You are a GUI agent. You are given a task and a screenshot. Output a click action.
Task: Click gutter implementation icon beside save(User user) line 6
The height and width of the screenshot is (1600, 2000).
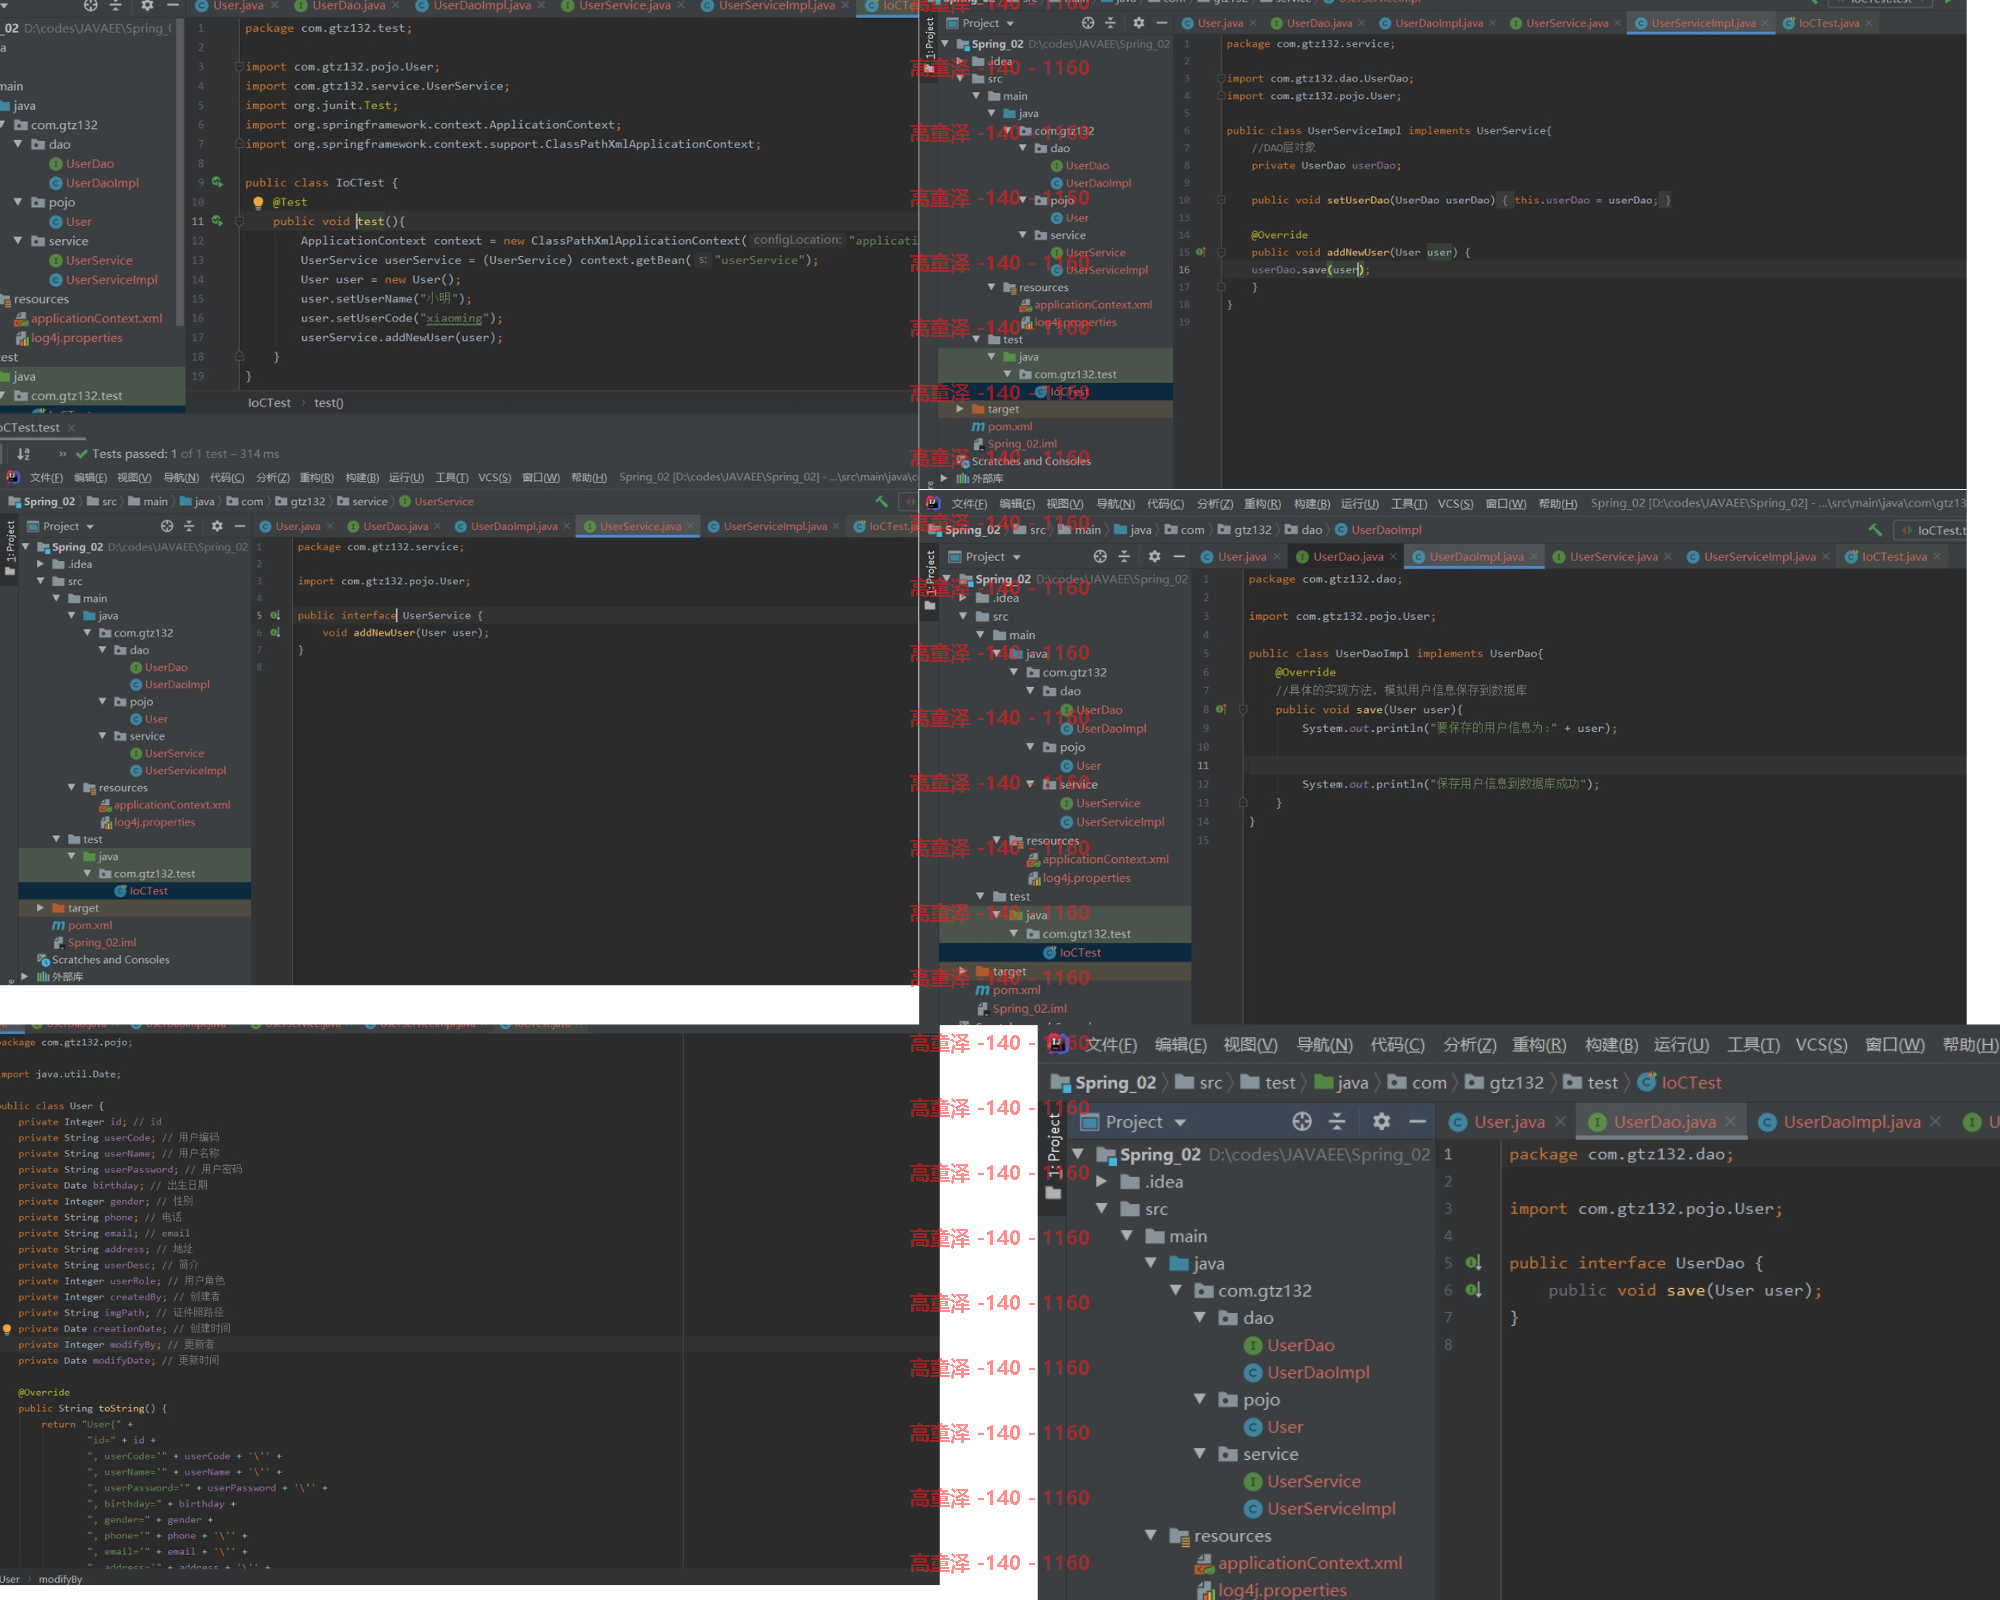(1473, 1290)
